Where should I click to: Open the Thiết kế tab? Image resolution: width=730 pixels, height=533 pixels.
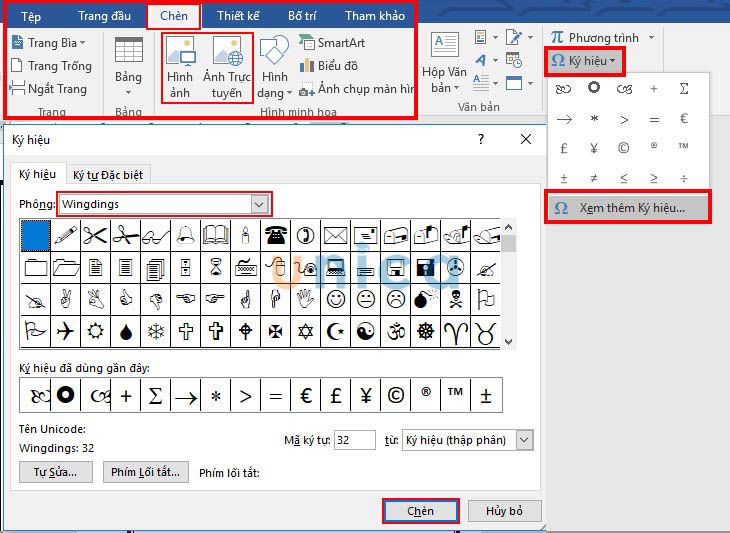click(x=238, y=16)
